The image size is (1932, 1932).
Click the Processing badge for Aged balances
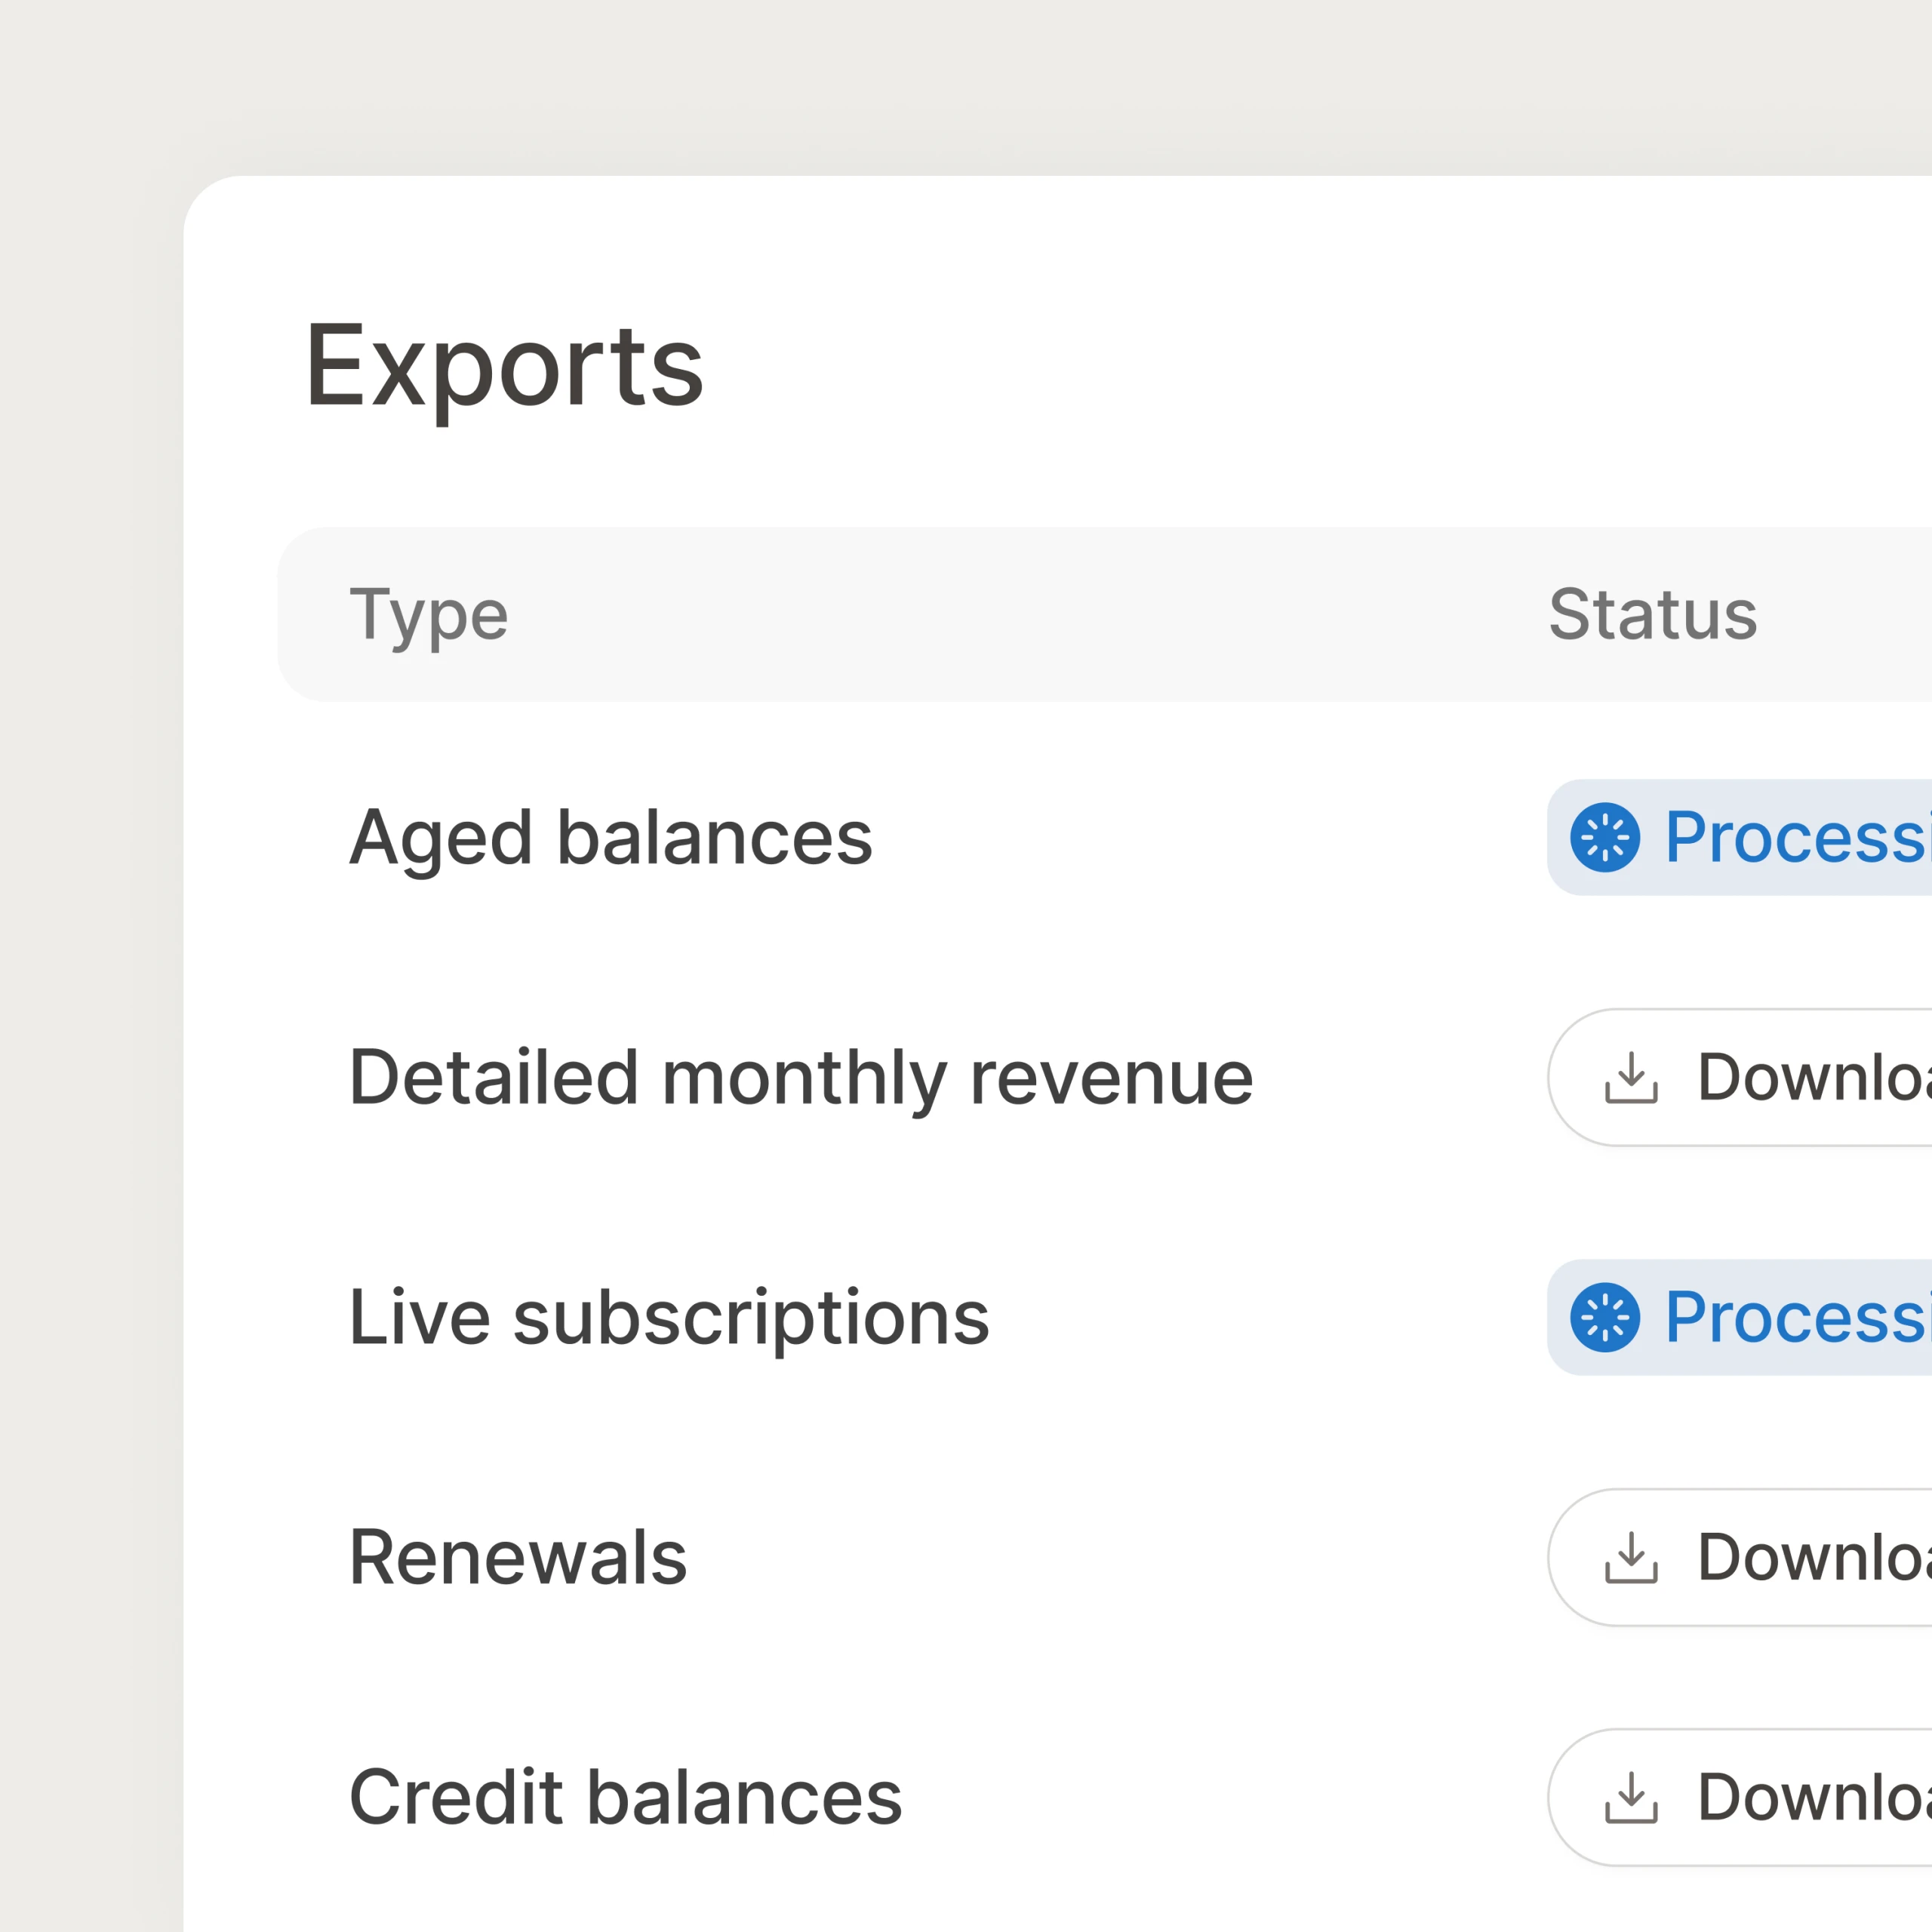(x=1740, y=837)
